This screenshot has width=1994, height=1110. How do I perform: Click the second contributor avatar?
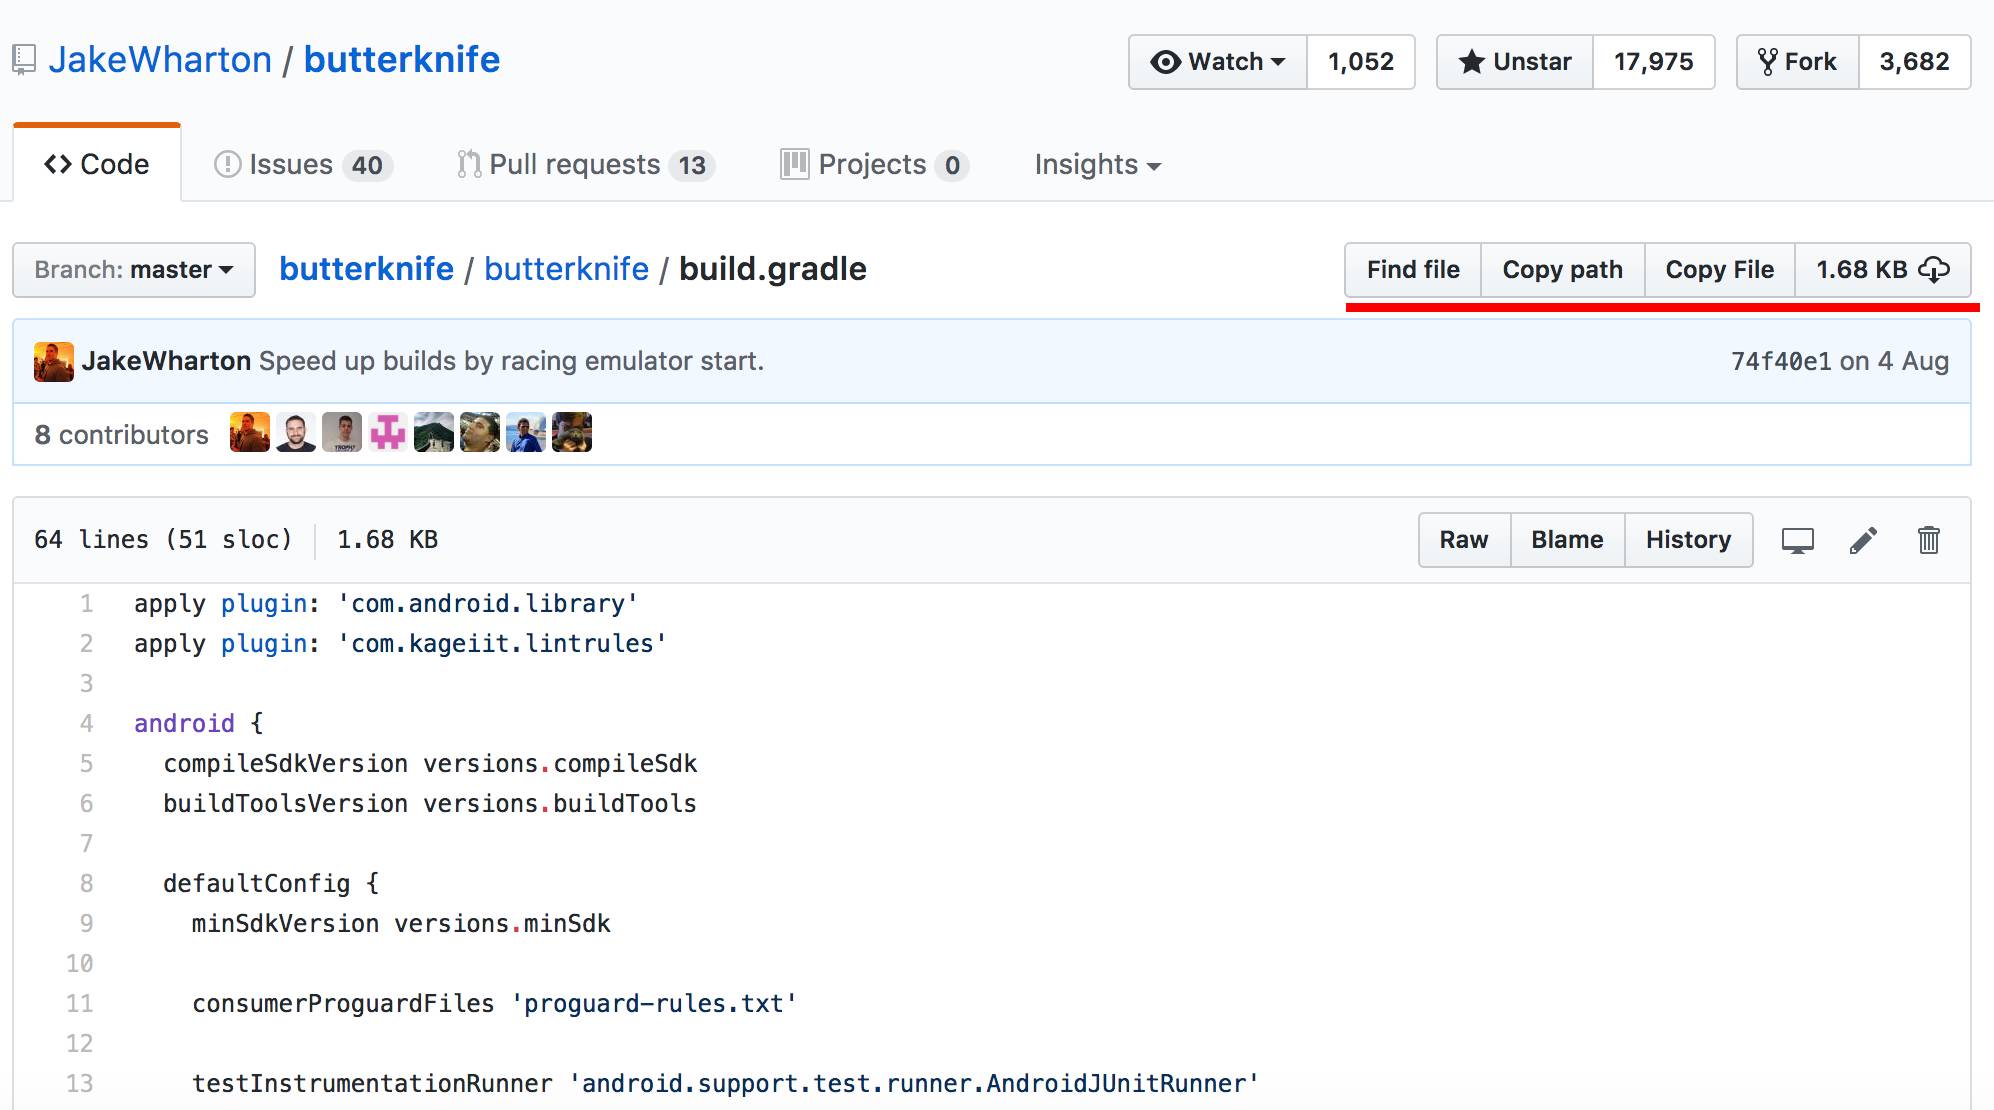[x=296, y=433]
